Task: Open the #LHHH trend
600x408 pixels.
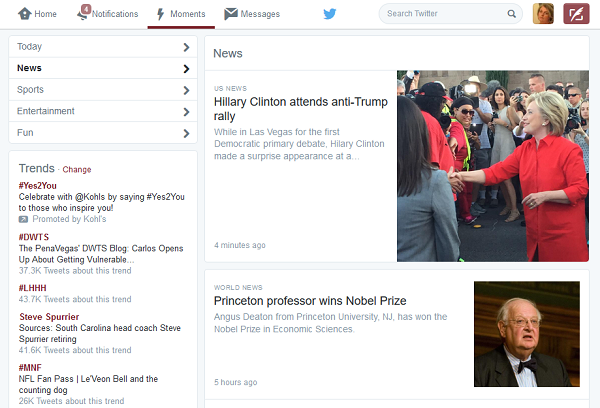Action: 33,288
